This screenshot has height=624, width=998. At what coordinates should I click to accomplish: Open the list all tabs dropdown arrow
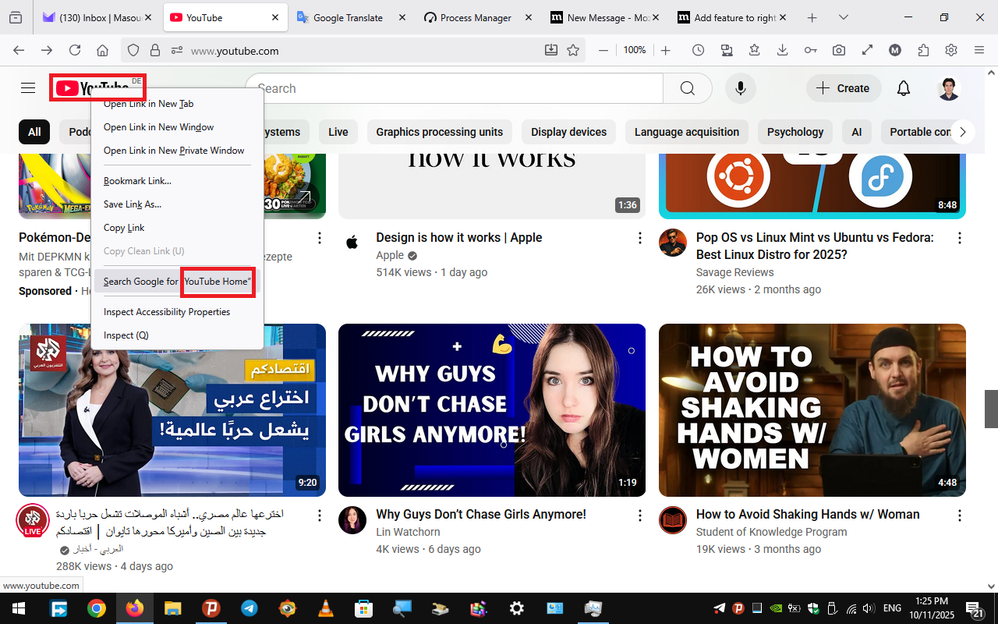pos(843,18)
